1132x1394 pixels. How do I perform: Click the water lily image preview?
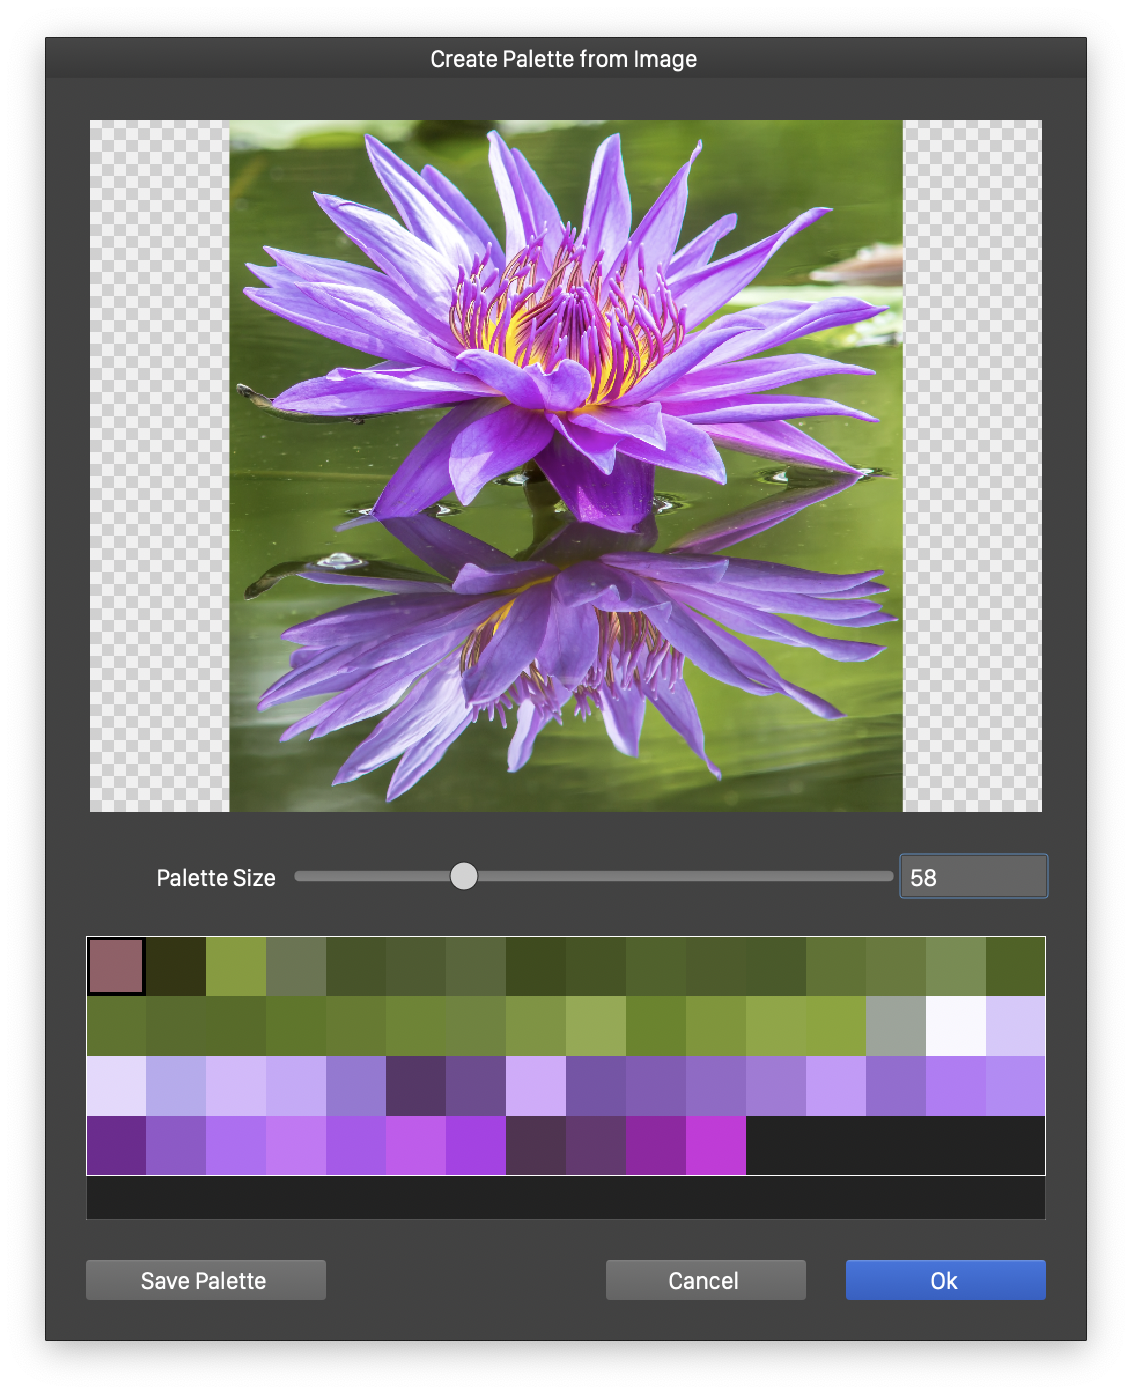coord(566,466)
